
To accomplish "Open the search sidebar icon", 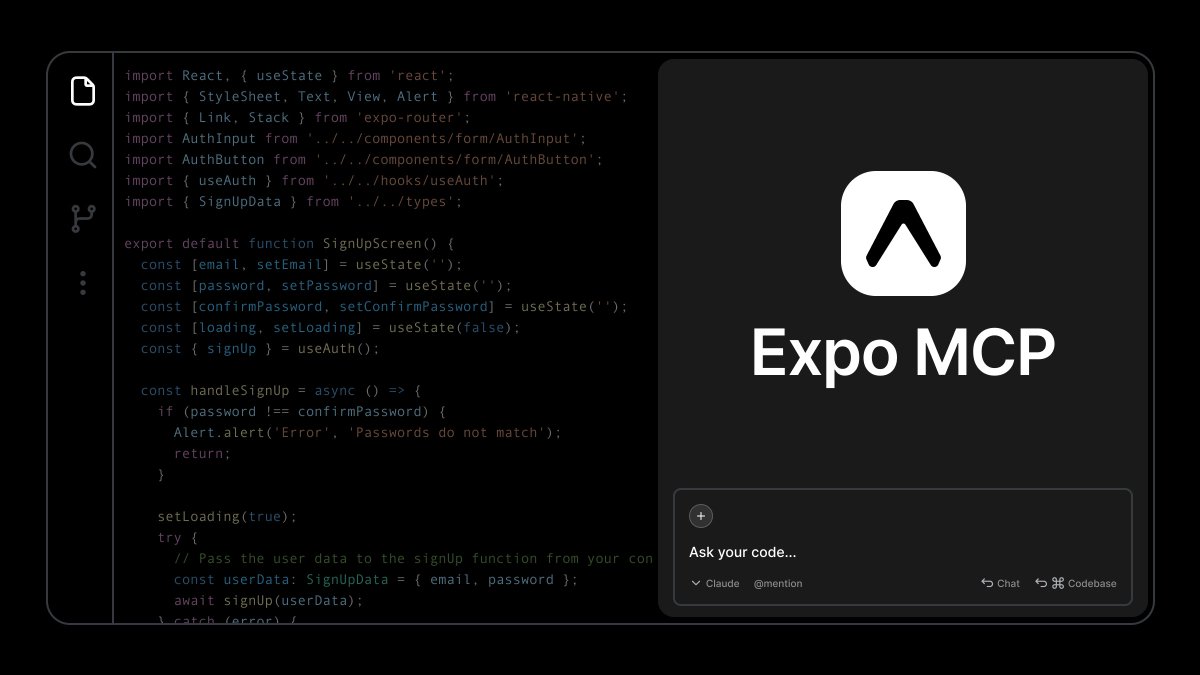I will [83, 155].
